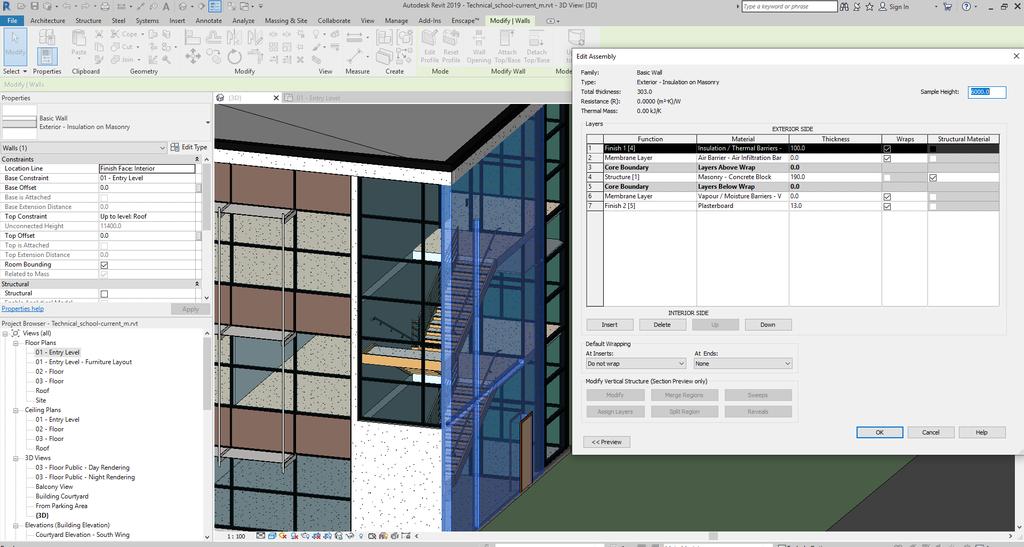Toggle the Room Bounding checkbox in Properties
The height and width of the screenshot is (547, 1024).
(x=104, y=265)
